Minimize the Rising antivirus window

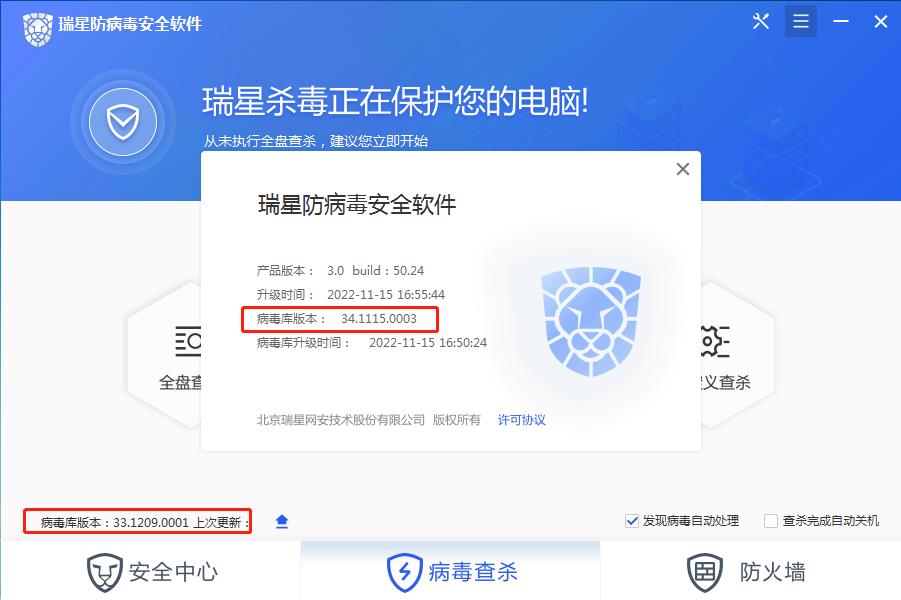[x=841, y=22]
